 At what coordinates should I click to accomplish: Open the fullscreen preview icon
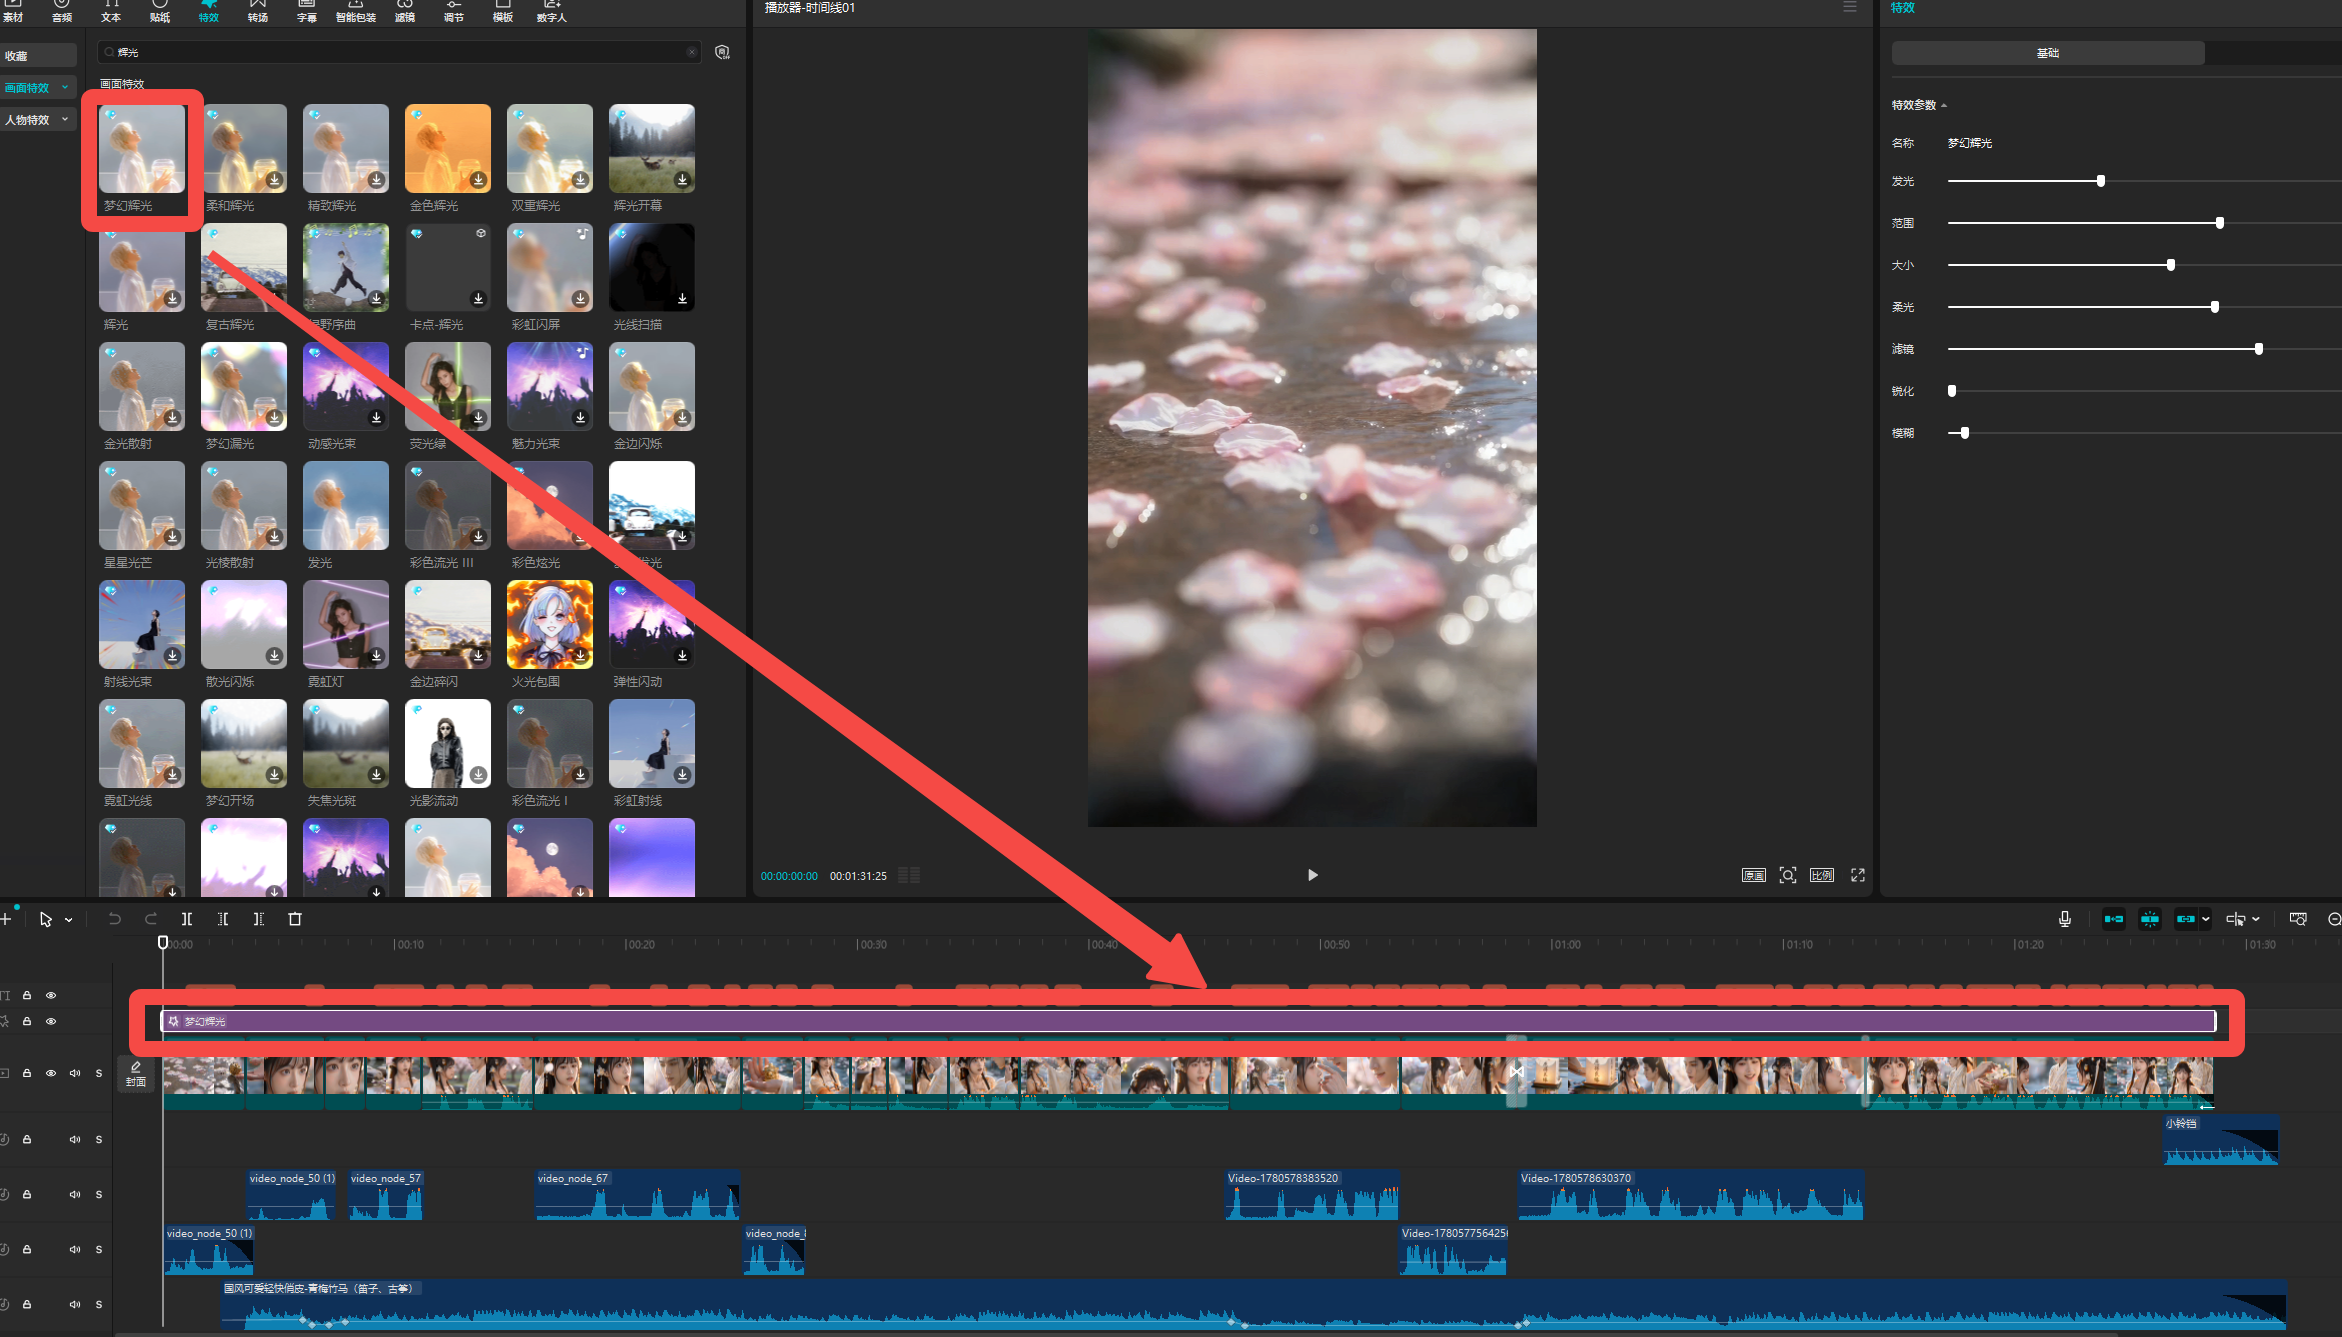point(1858,875)
